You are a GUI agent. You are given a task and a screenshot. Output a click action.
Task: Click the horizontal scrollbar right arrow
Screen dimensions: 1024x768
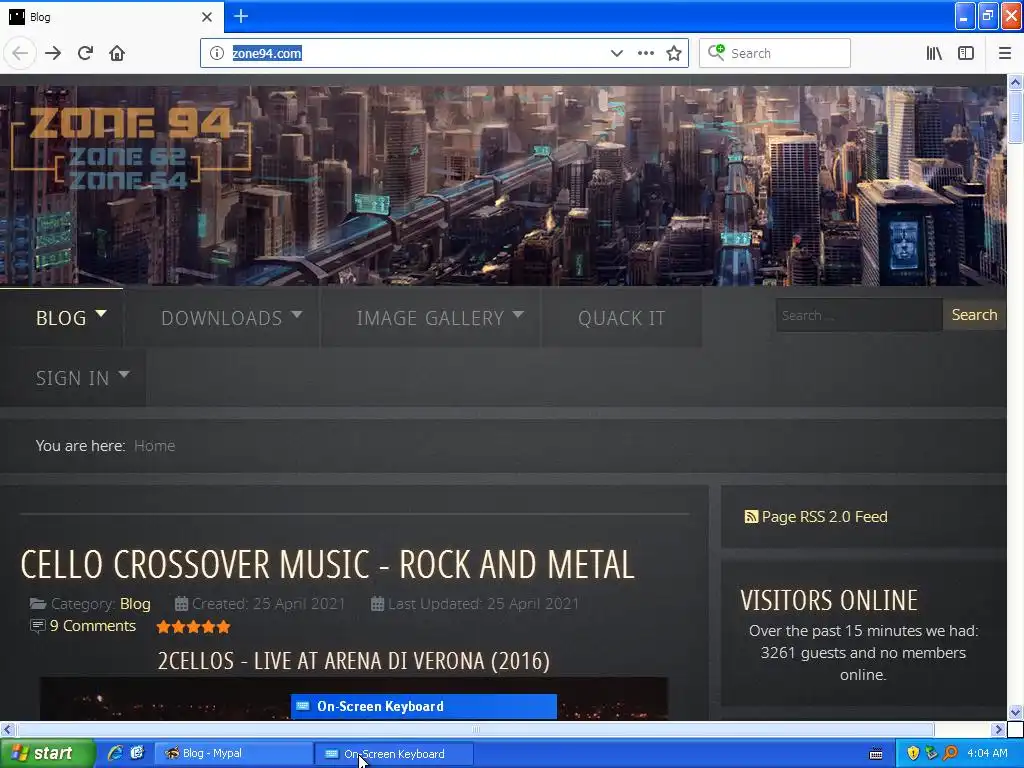coord(999,729)
